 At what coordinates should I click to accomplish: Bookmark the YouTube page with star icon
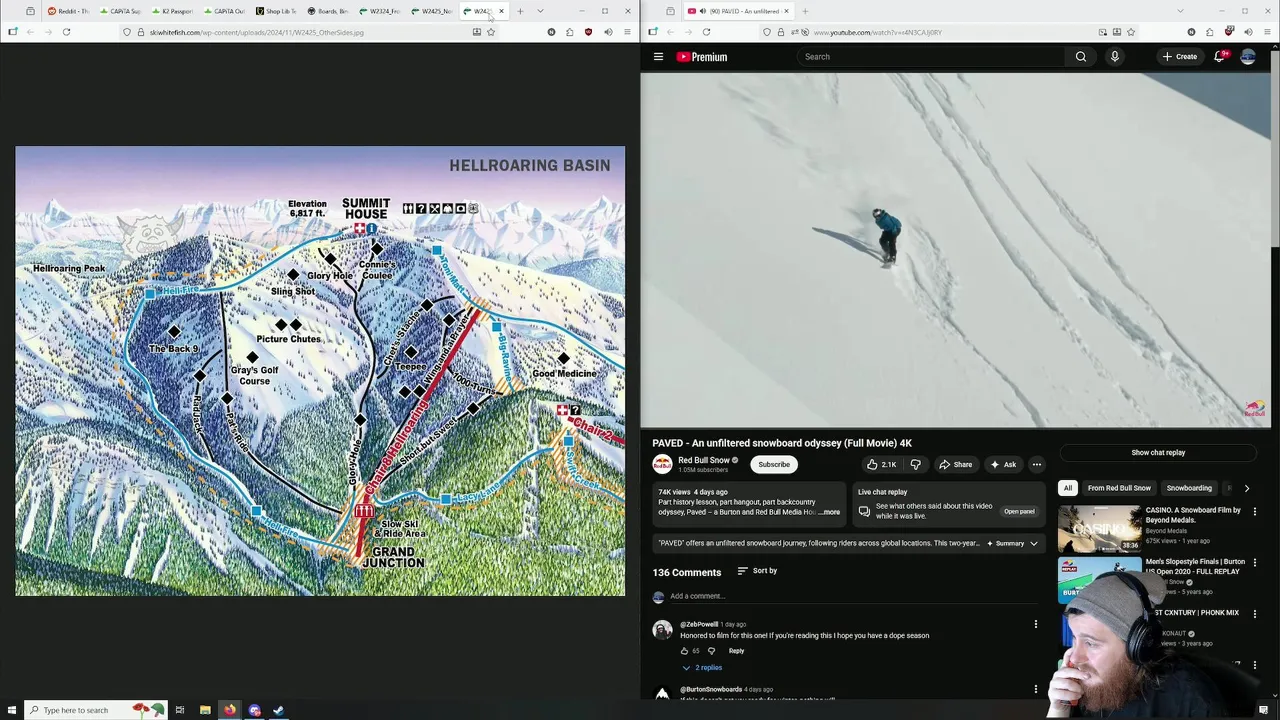coord(1130,32)
